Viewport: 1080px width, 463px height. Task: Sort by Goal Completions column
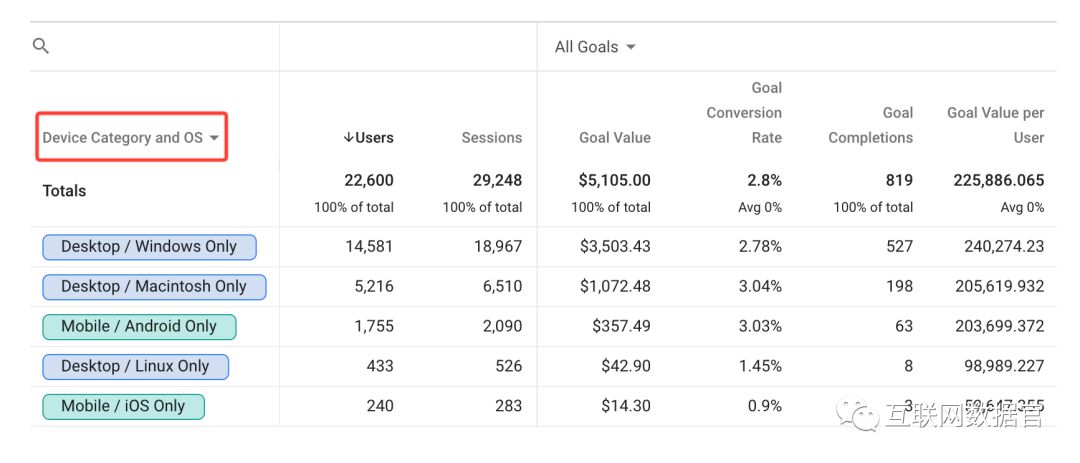click(870, 126)
